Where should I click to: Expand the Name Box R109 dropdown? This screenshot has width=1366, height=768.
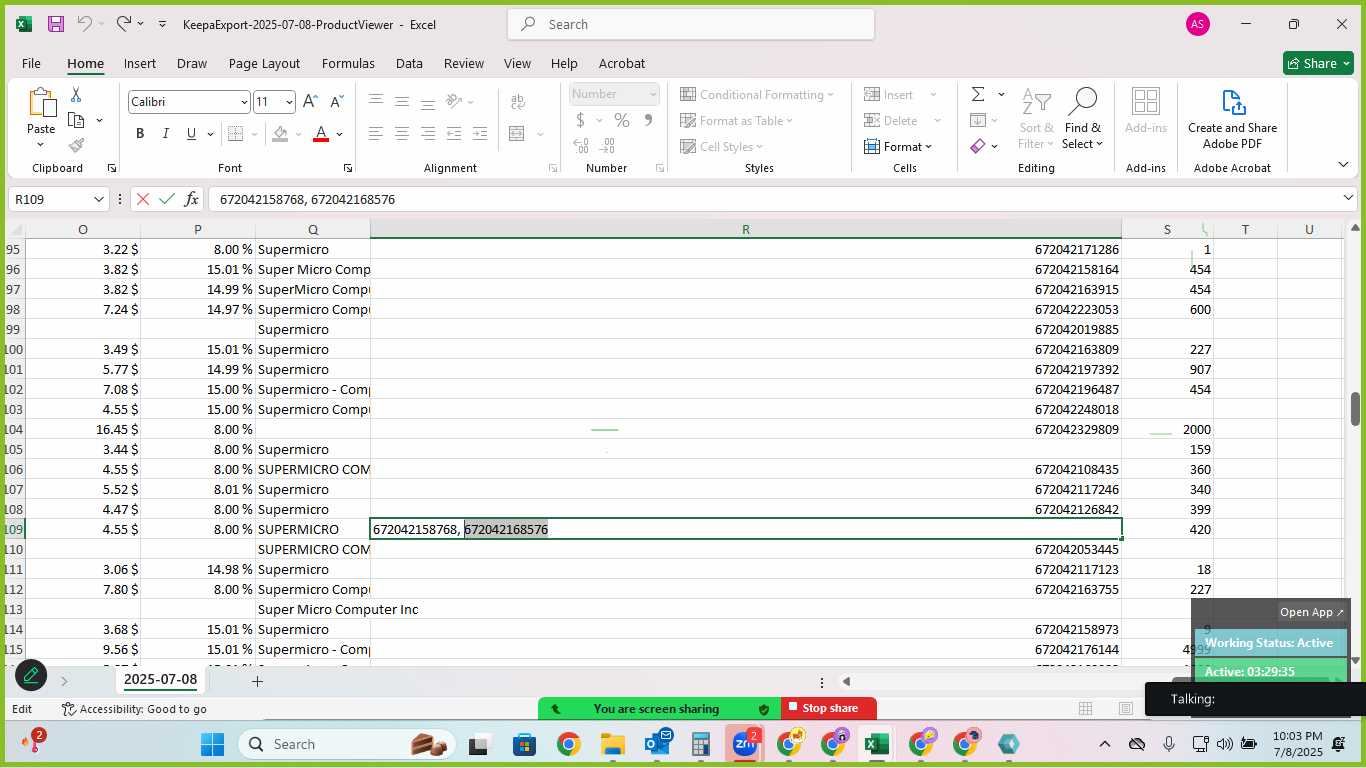[98, 199]
